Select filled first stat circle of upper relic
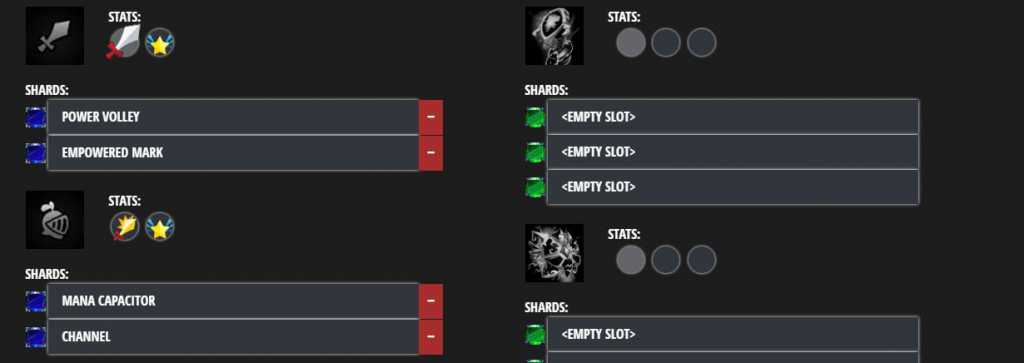Screen dimensions: 1024x363 click(631, 43)
